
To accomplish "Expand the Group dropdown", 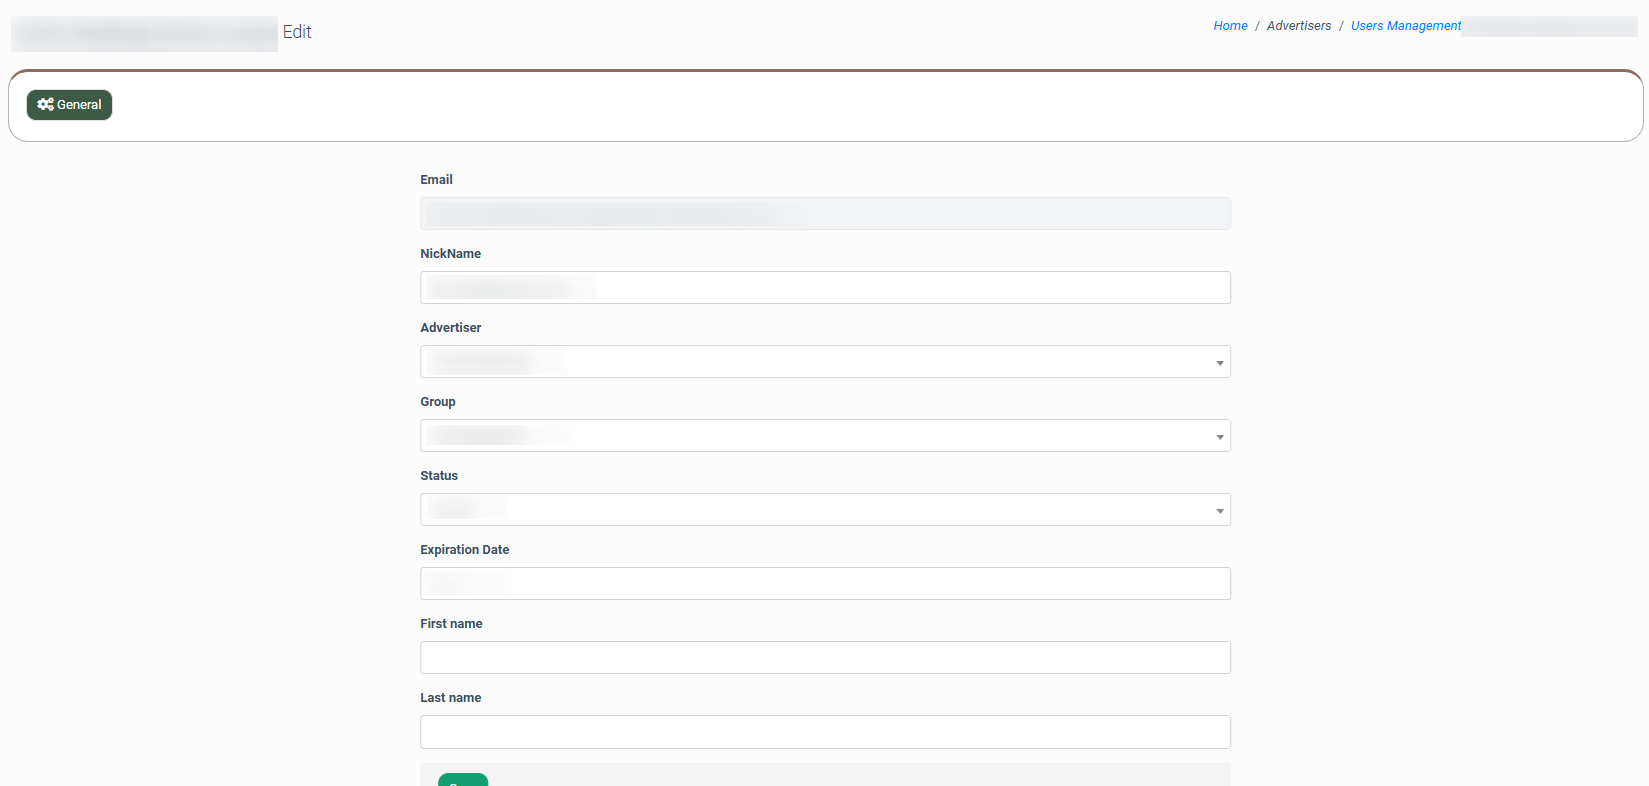I will point(825,436).
